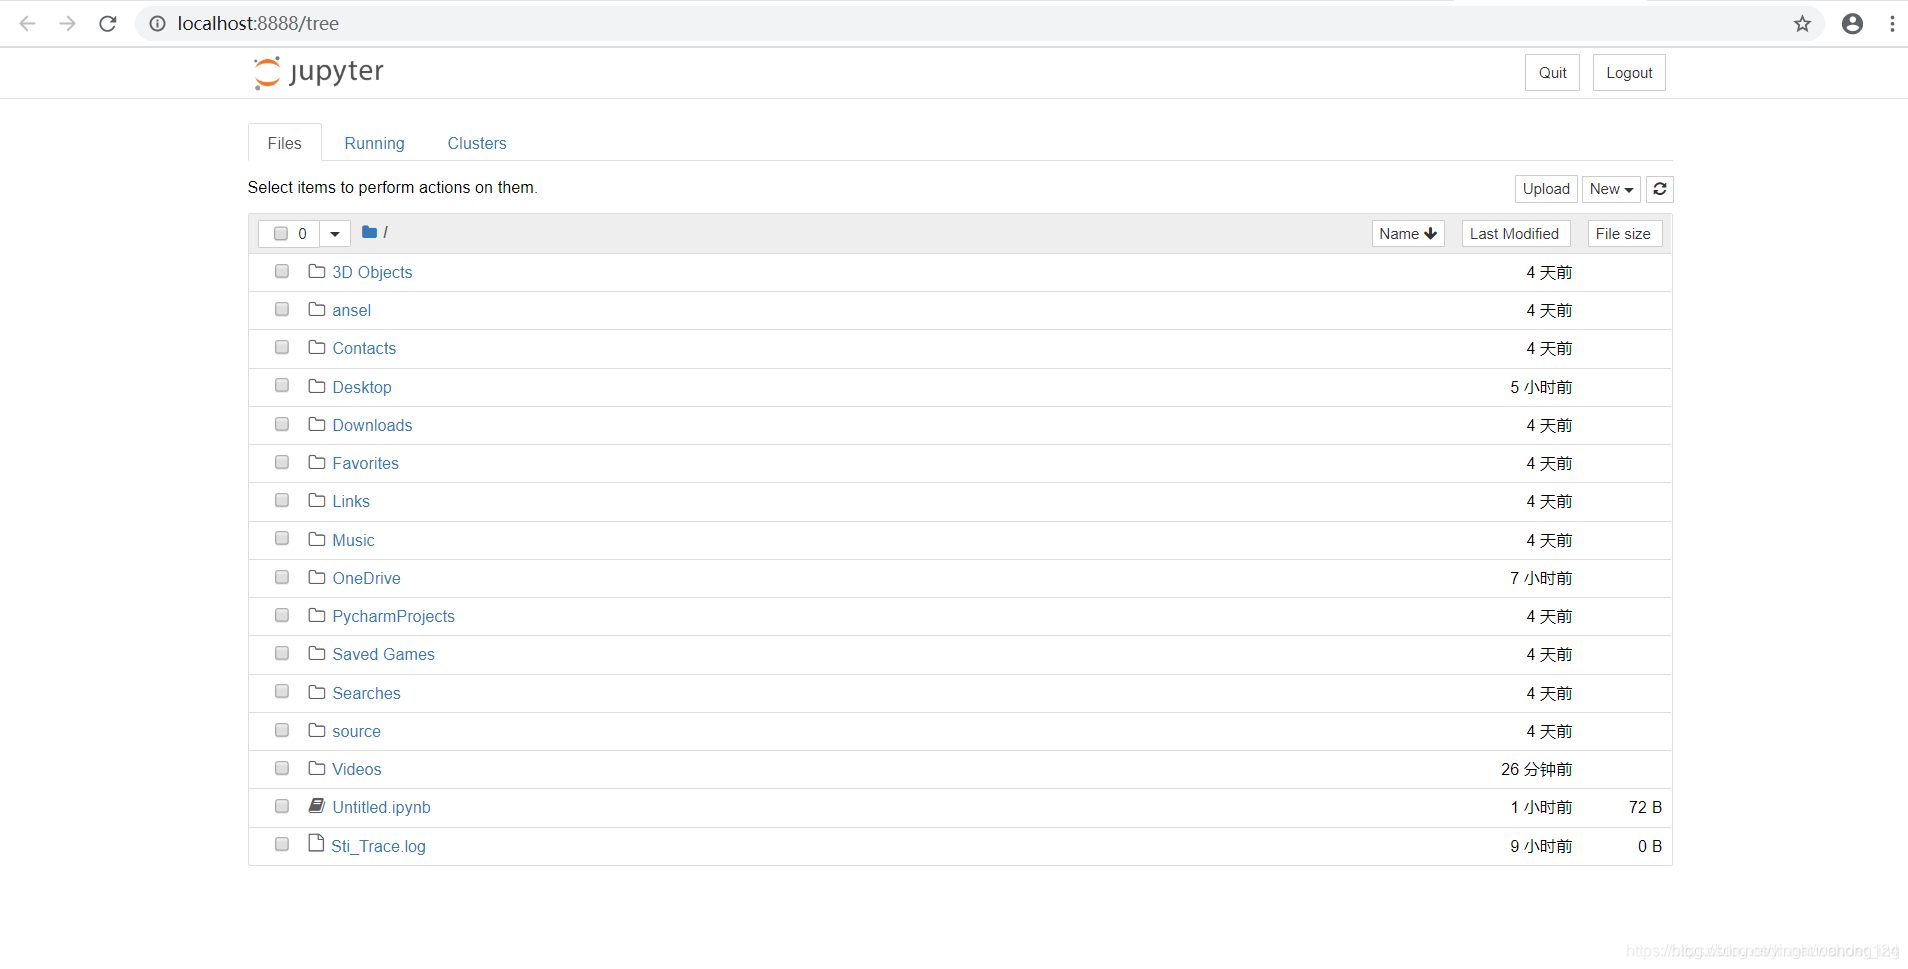Open the Sti_Trace.log file
Viewport: 1908px width, 969px height.
(378, 846)
